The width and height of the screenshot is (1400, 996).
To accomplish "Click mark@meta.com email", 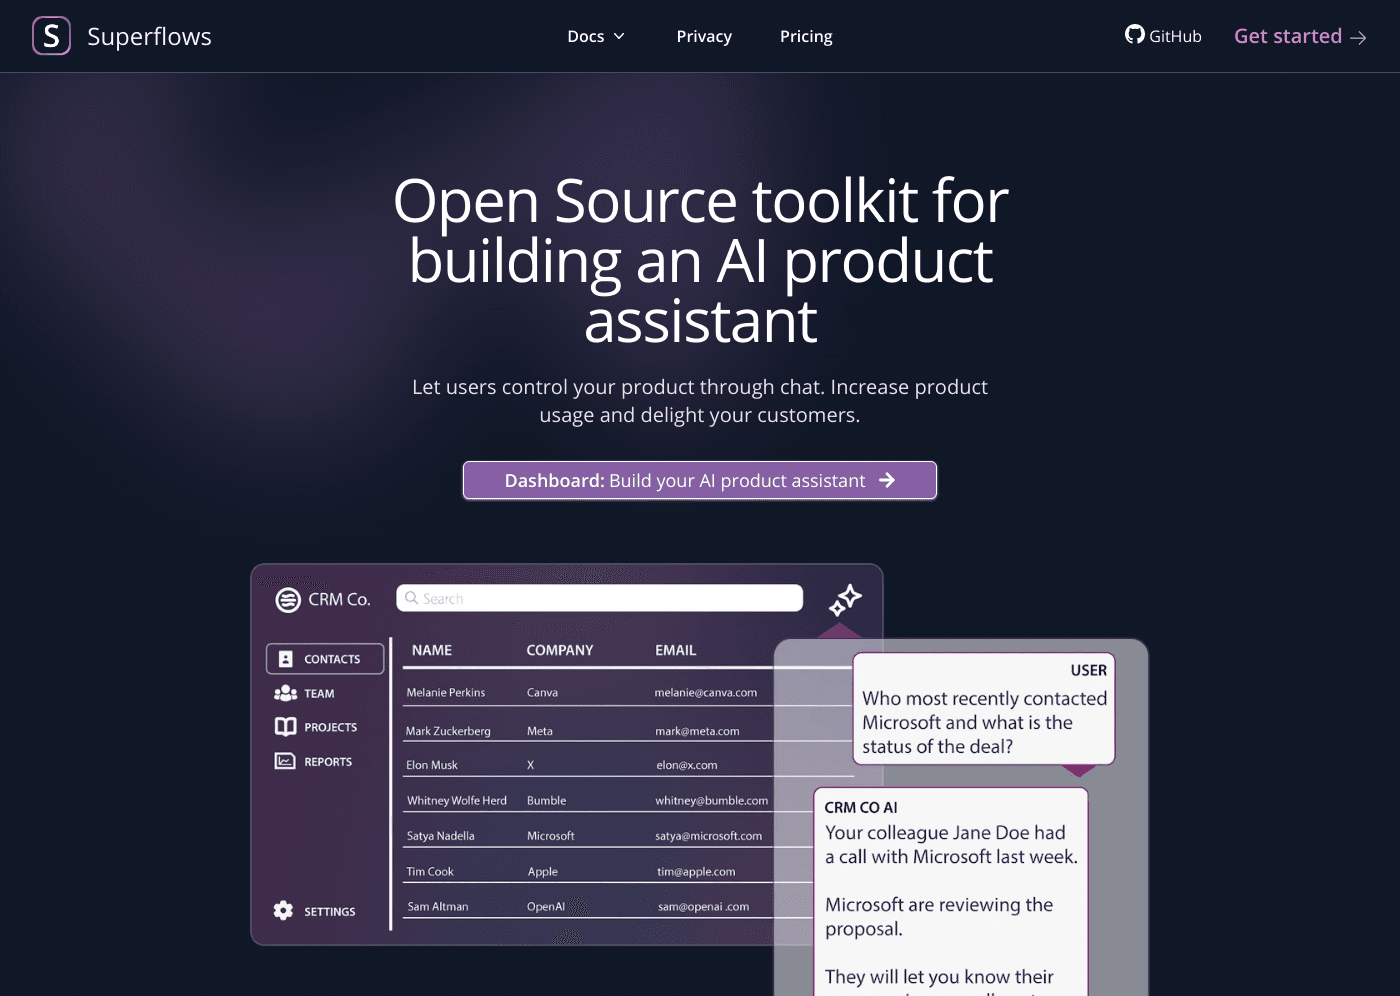I will pyautogui.click(x=697, y=731).
